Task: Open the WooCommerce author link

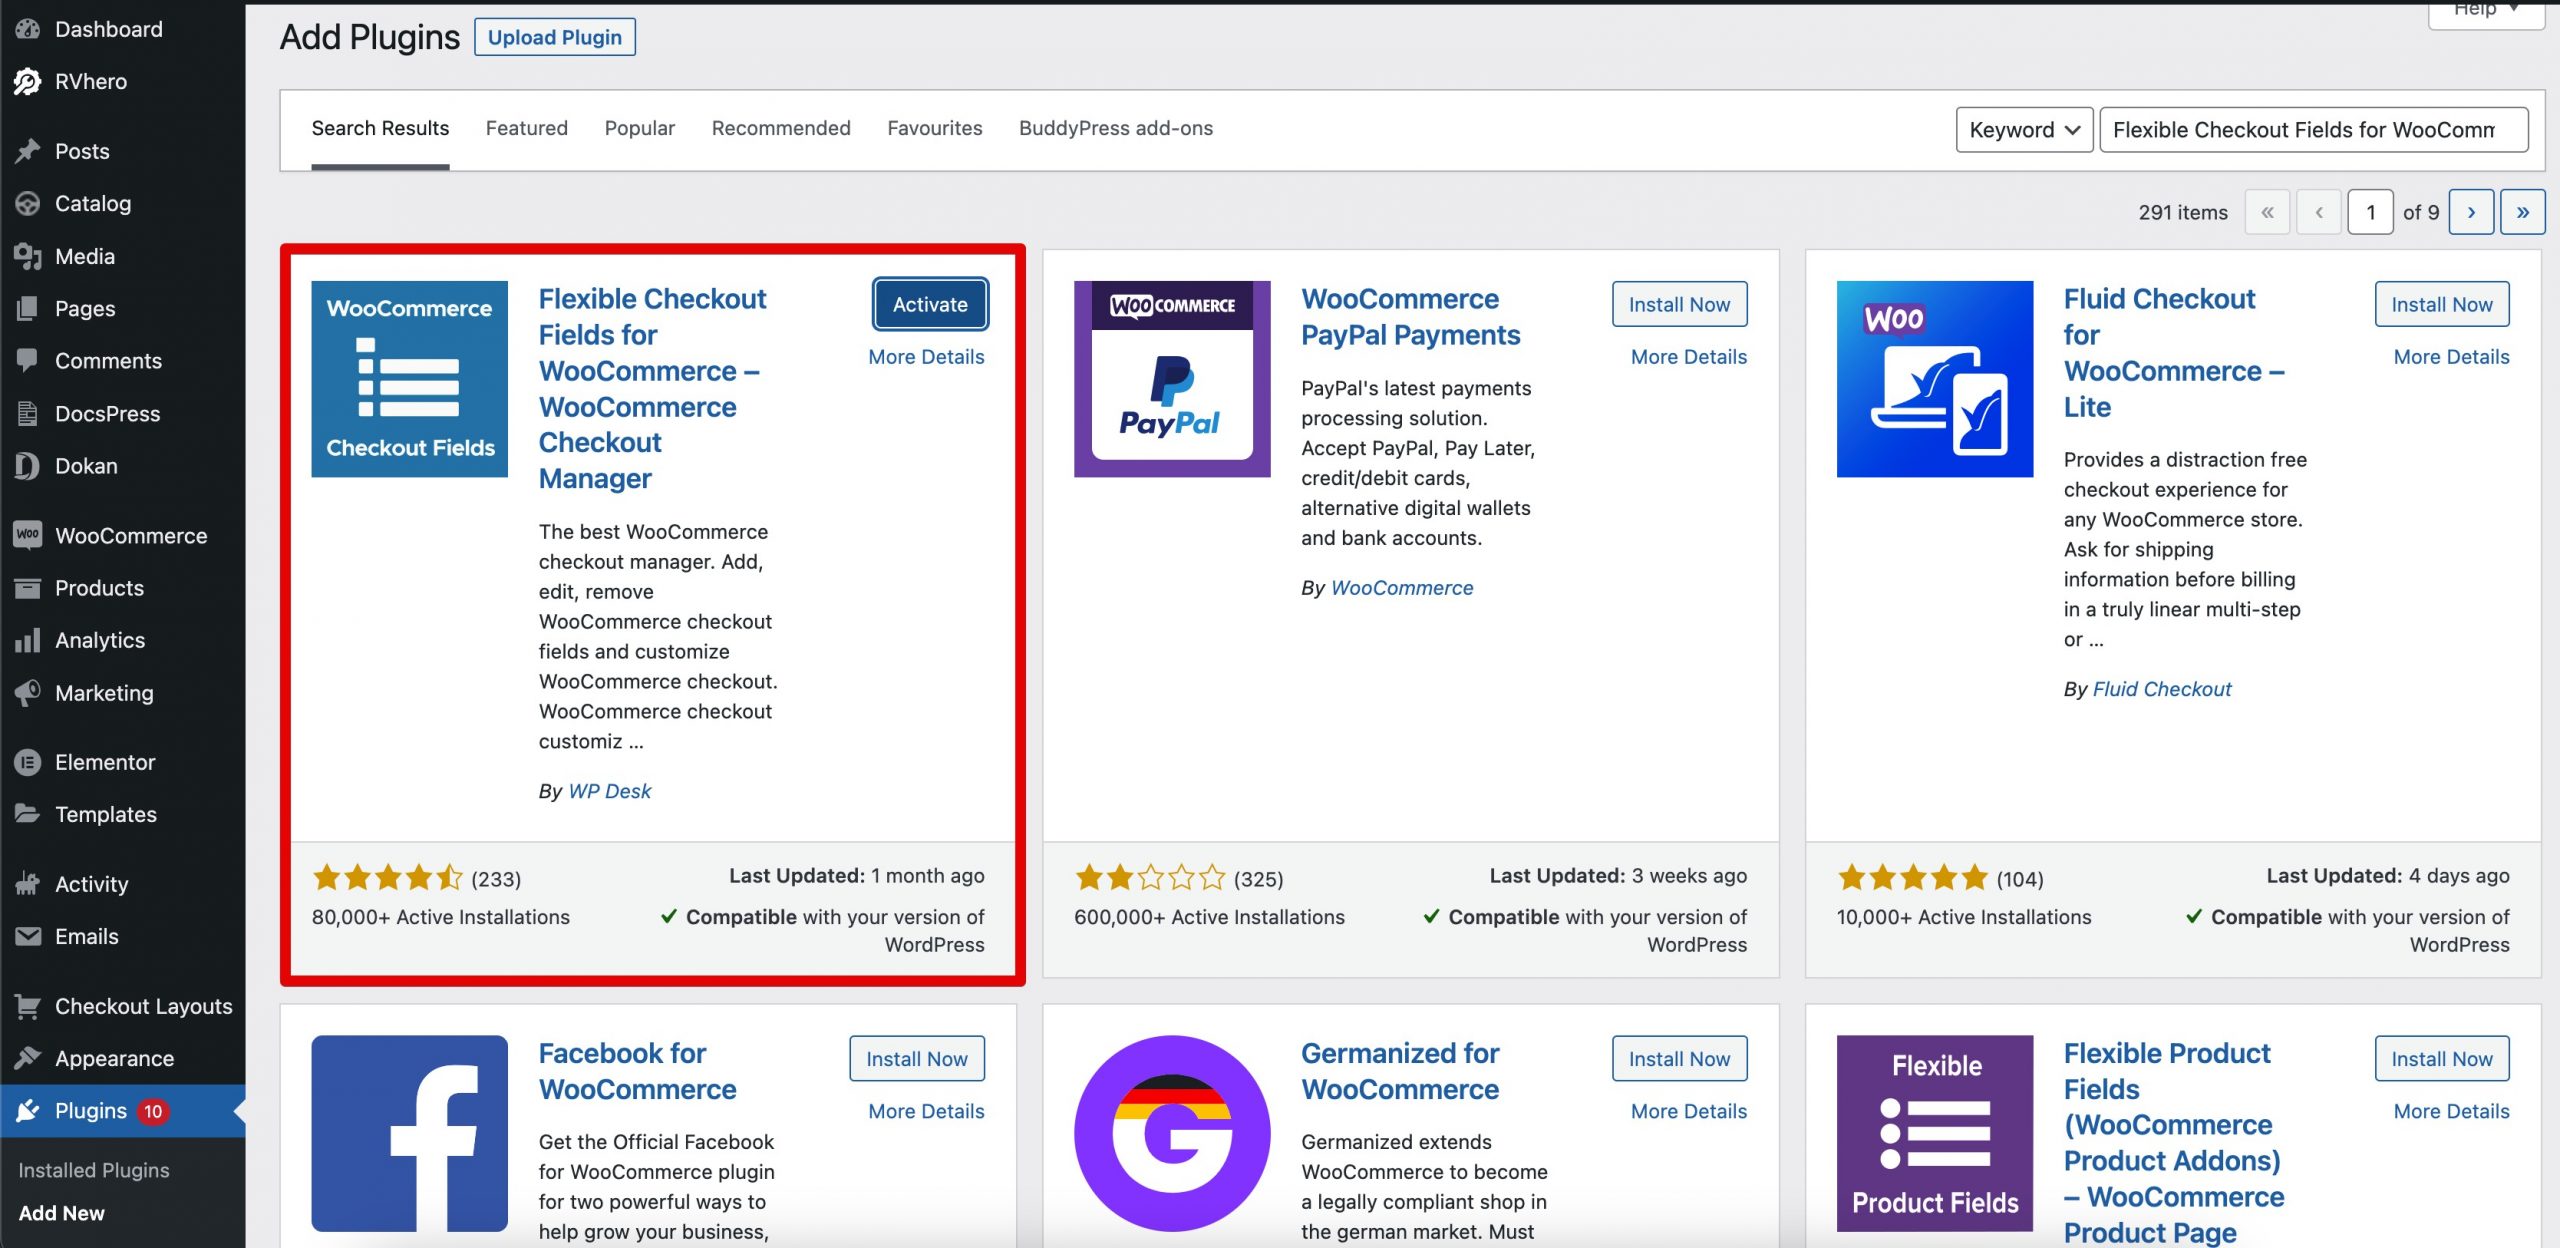Action: tap(1402, 588)
